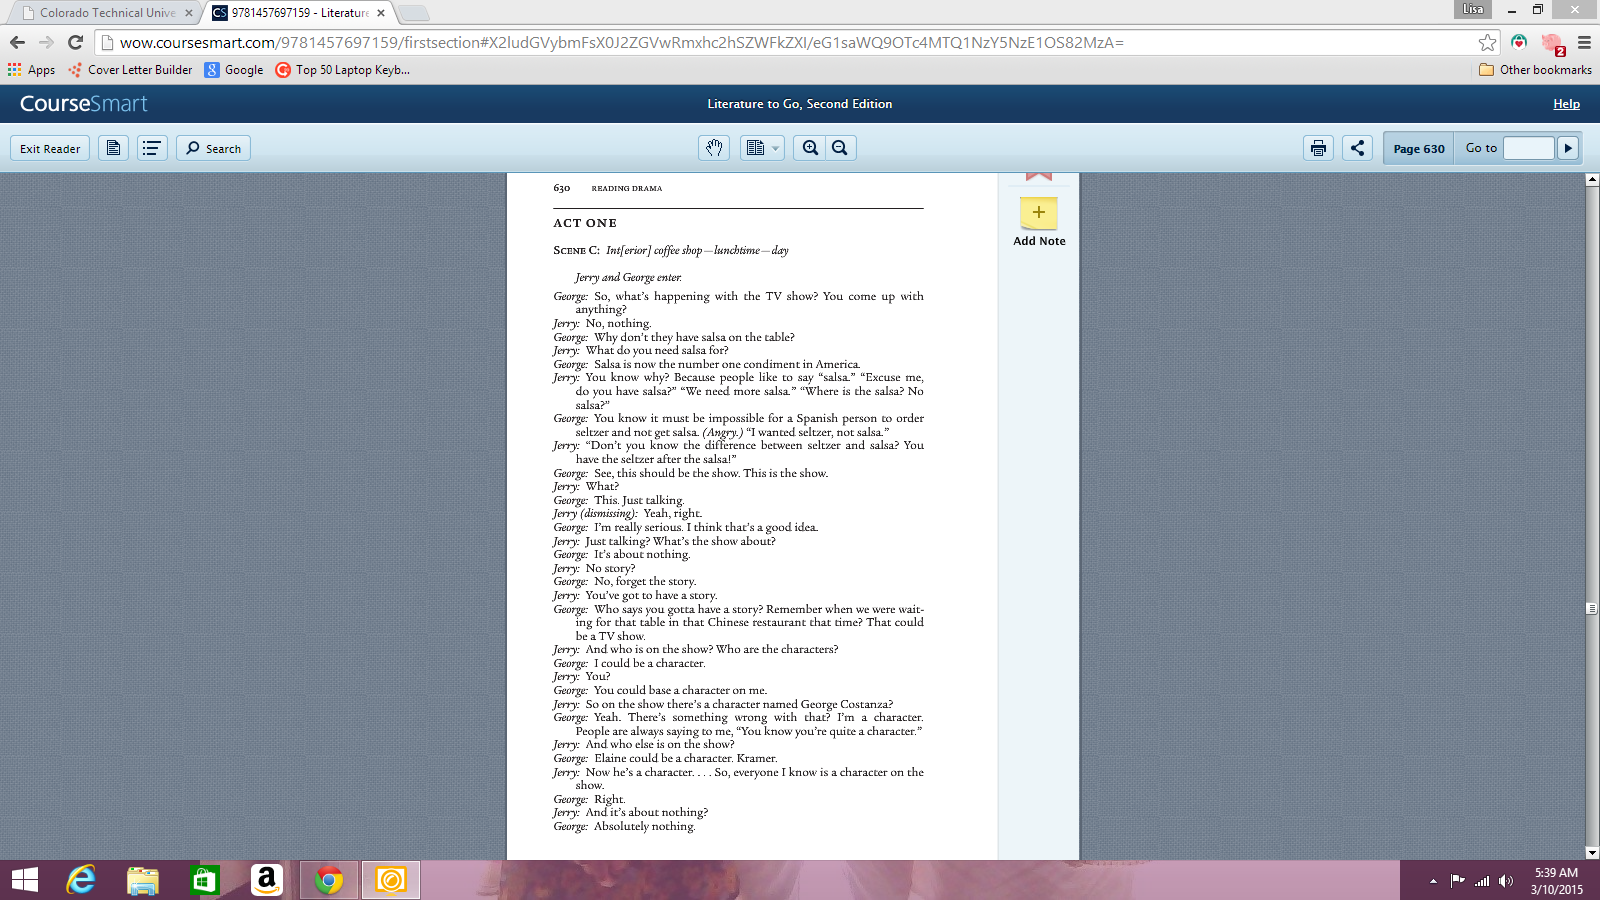Screen dimensions: 1600x900
Task: Open the single page view icon
Action: (114, 148)
